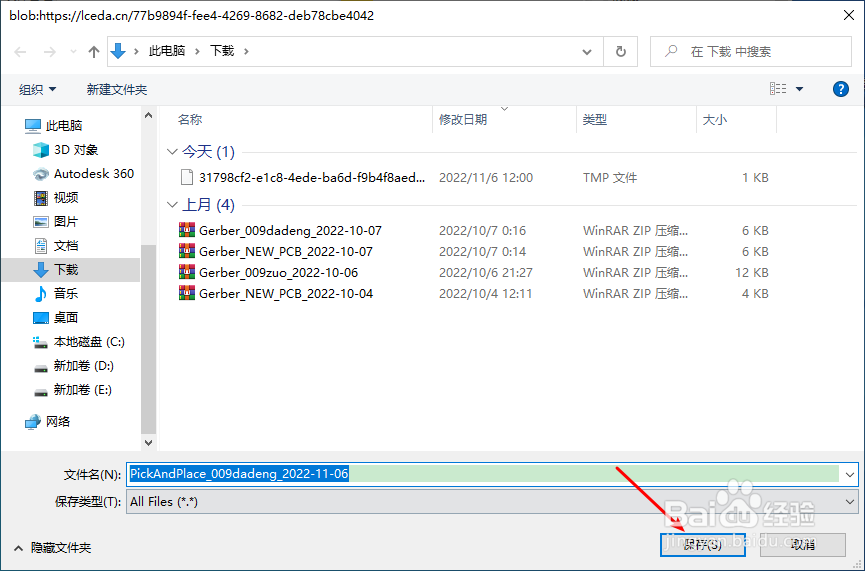This screenshot has height=571, width=865.
Task: Sort by the 名称 column header
Action: coord(190,120)
